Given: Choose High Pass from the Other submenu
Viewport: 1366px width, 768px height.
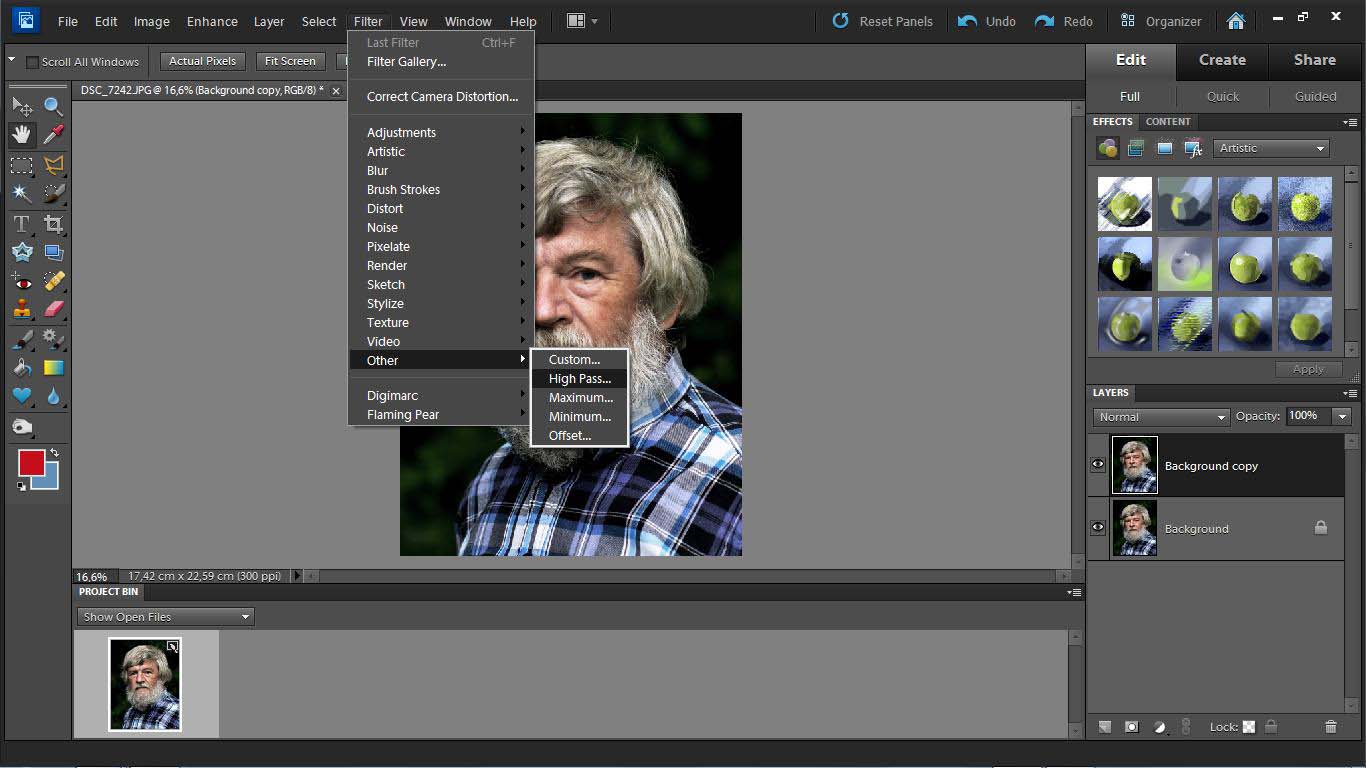Looking at the screenshot, I should [x=579, y=379].
